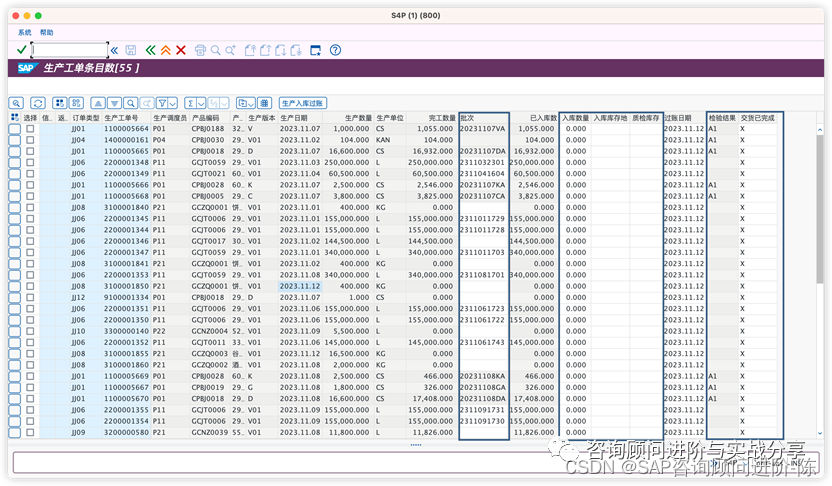Go to next page icon

281,50
